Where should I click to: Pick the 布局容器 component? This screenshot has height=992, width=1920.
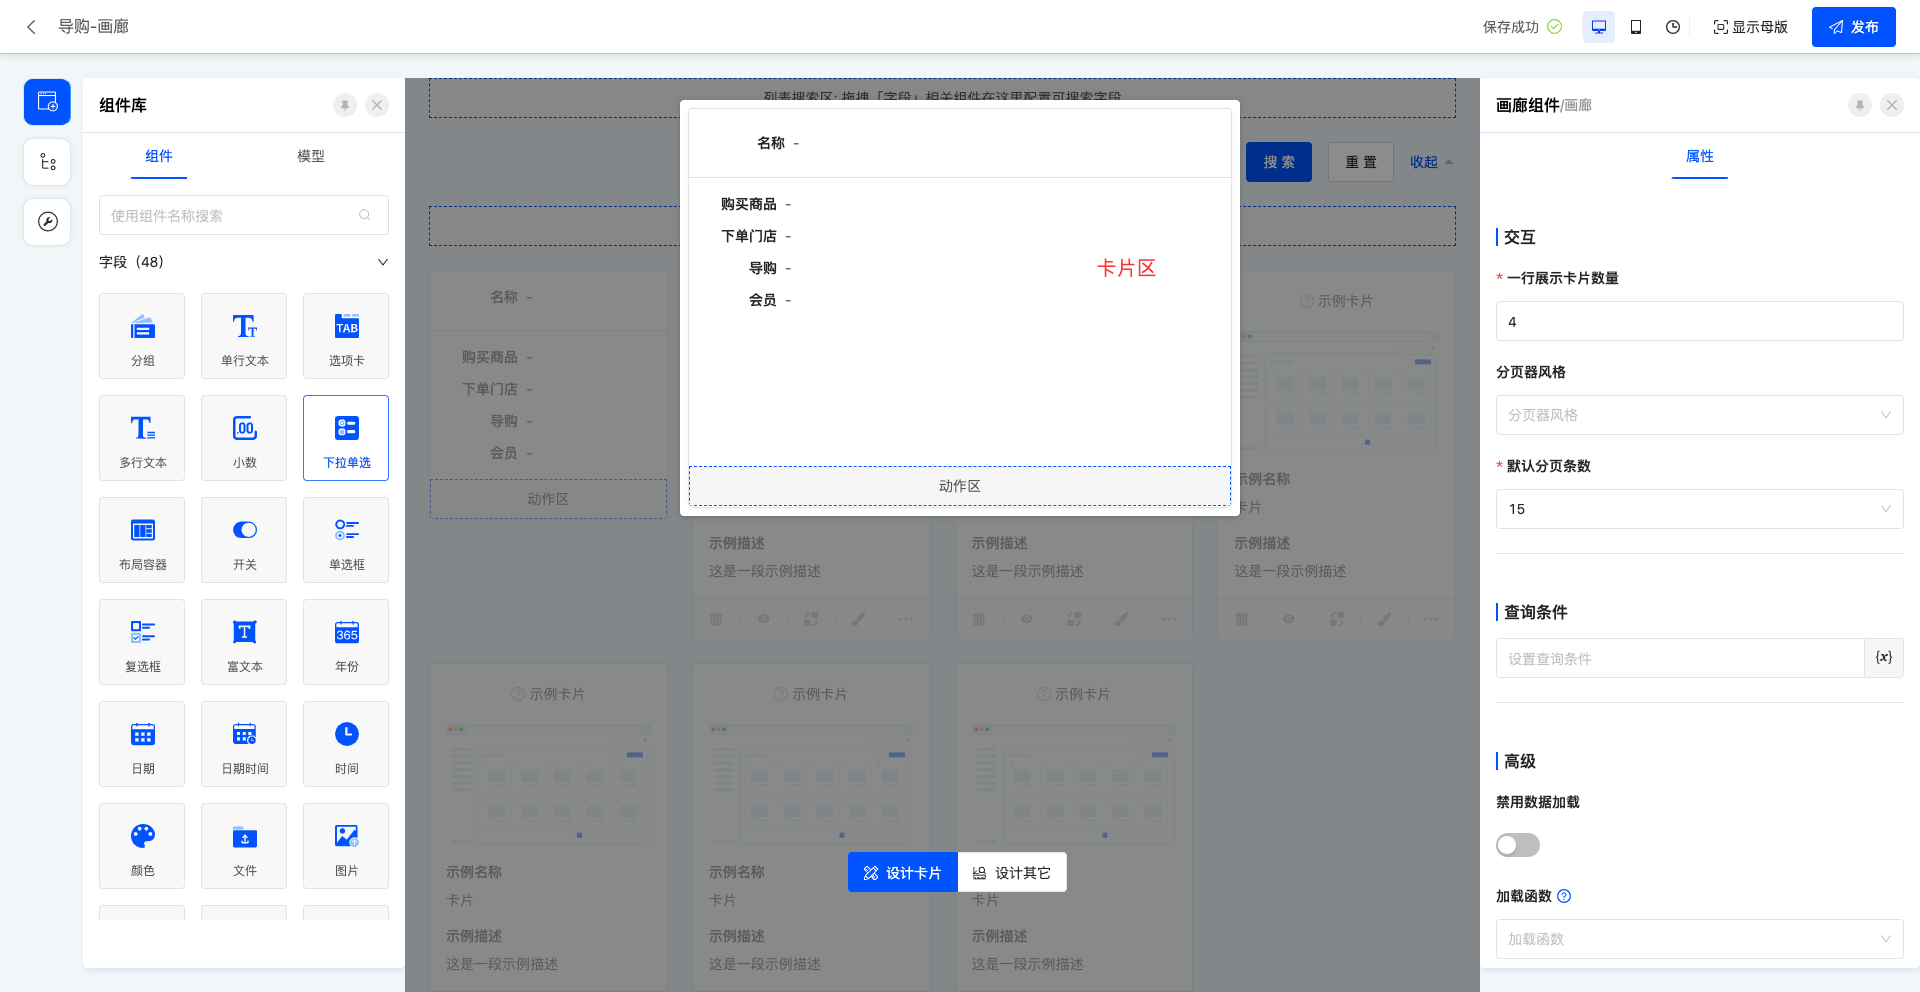point(141,540)
